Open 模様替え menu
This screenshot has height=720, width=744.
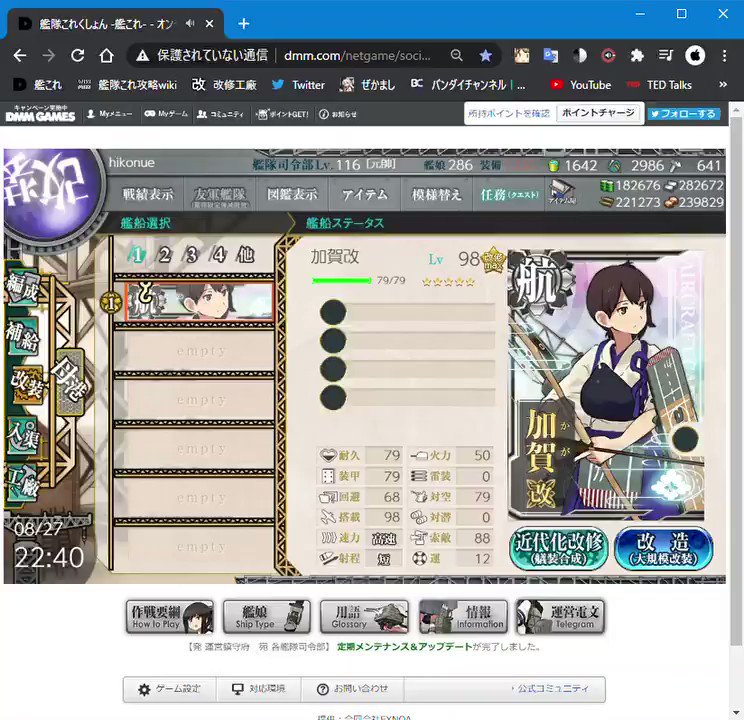[x=437, y=194]
